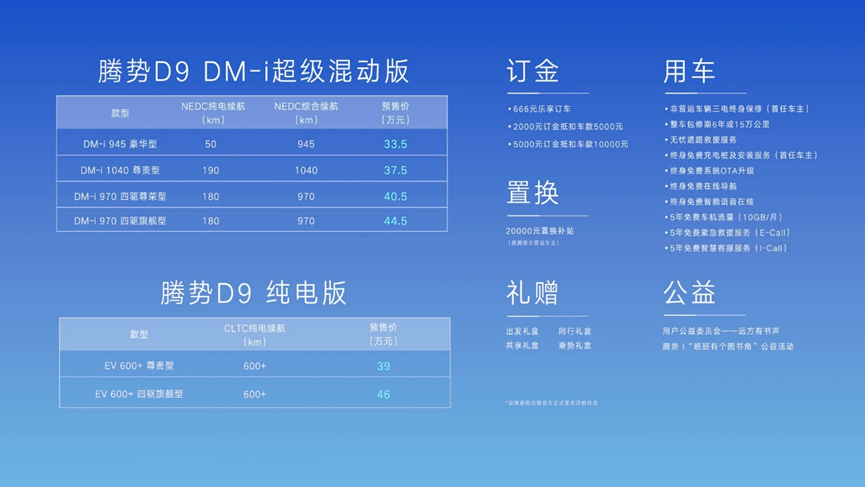The height and width of the screenshot is (487, 865).
Task: Click the price '44.5' for DM-i 四驱旗舰型
Action: (396, 221)
